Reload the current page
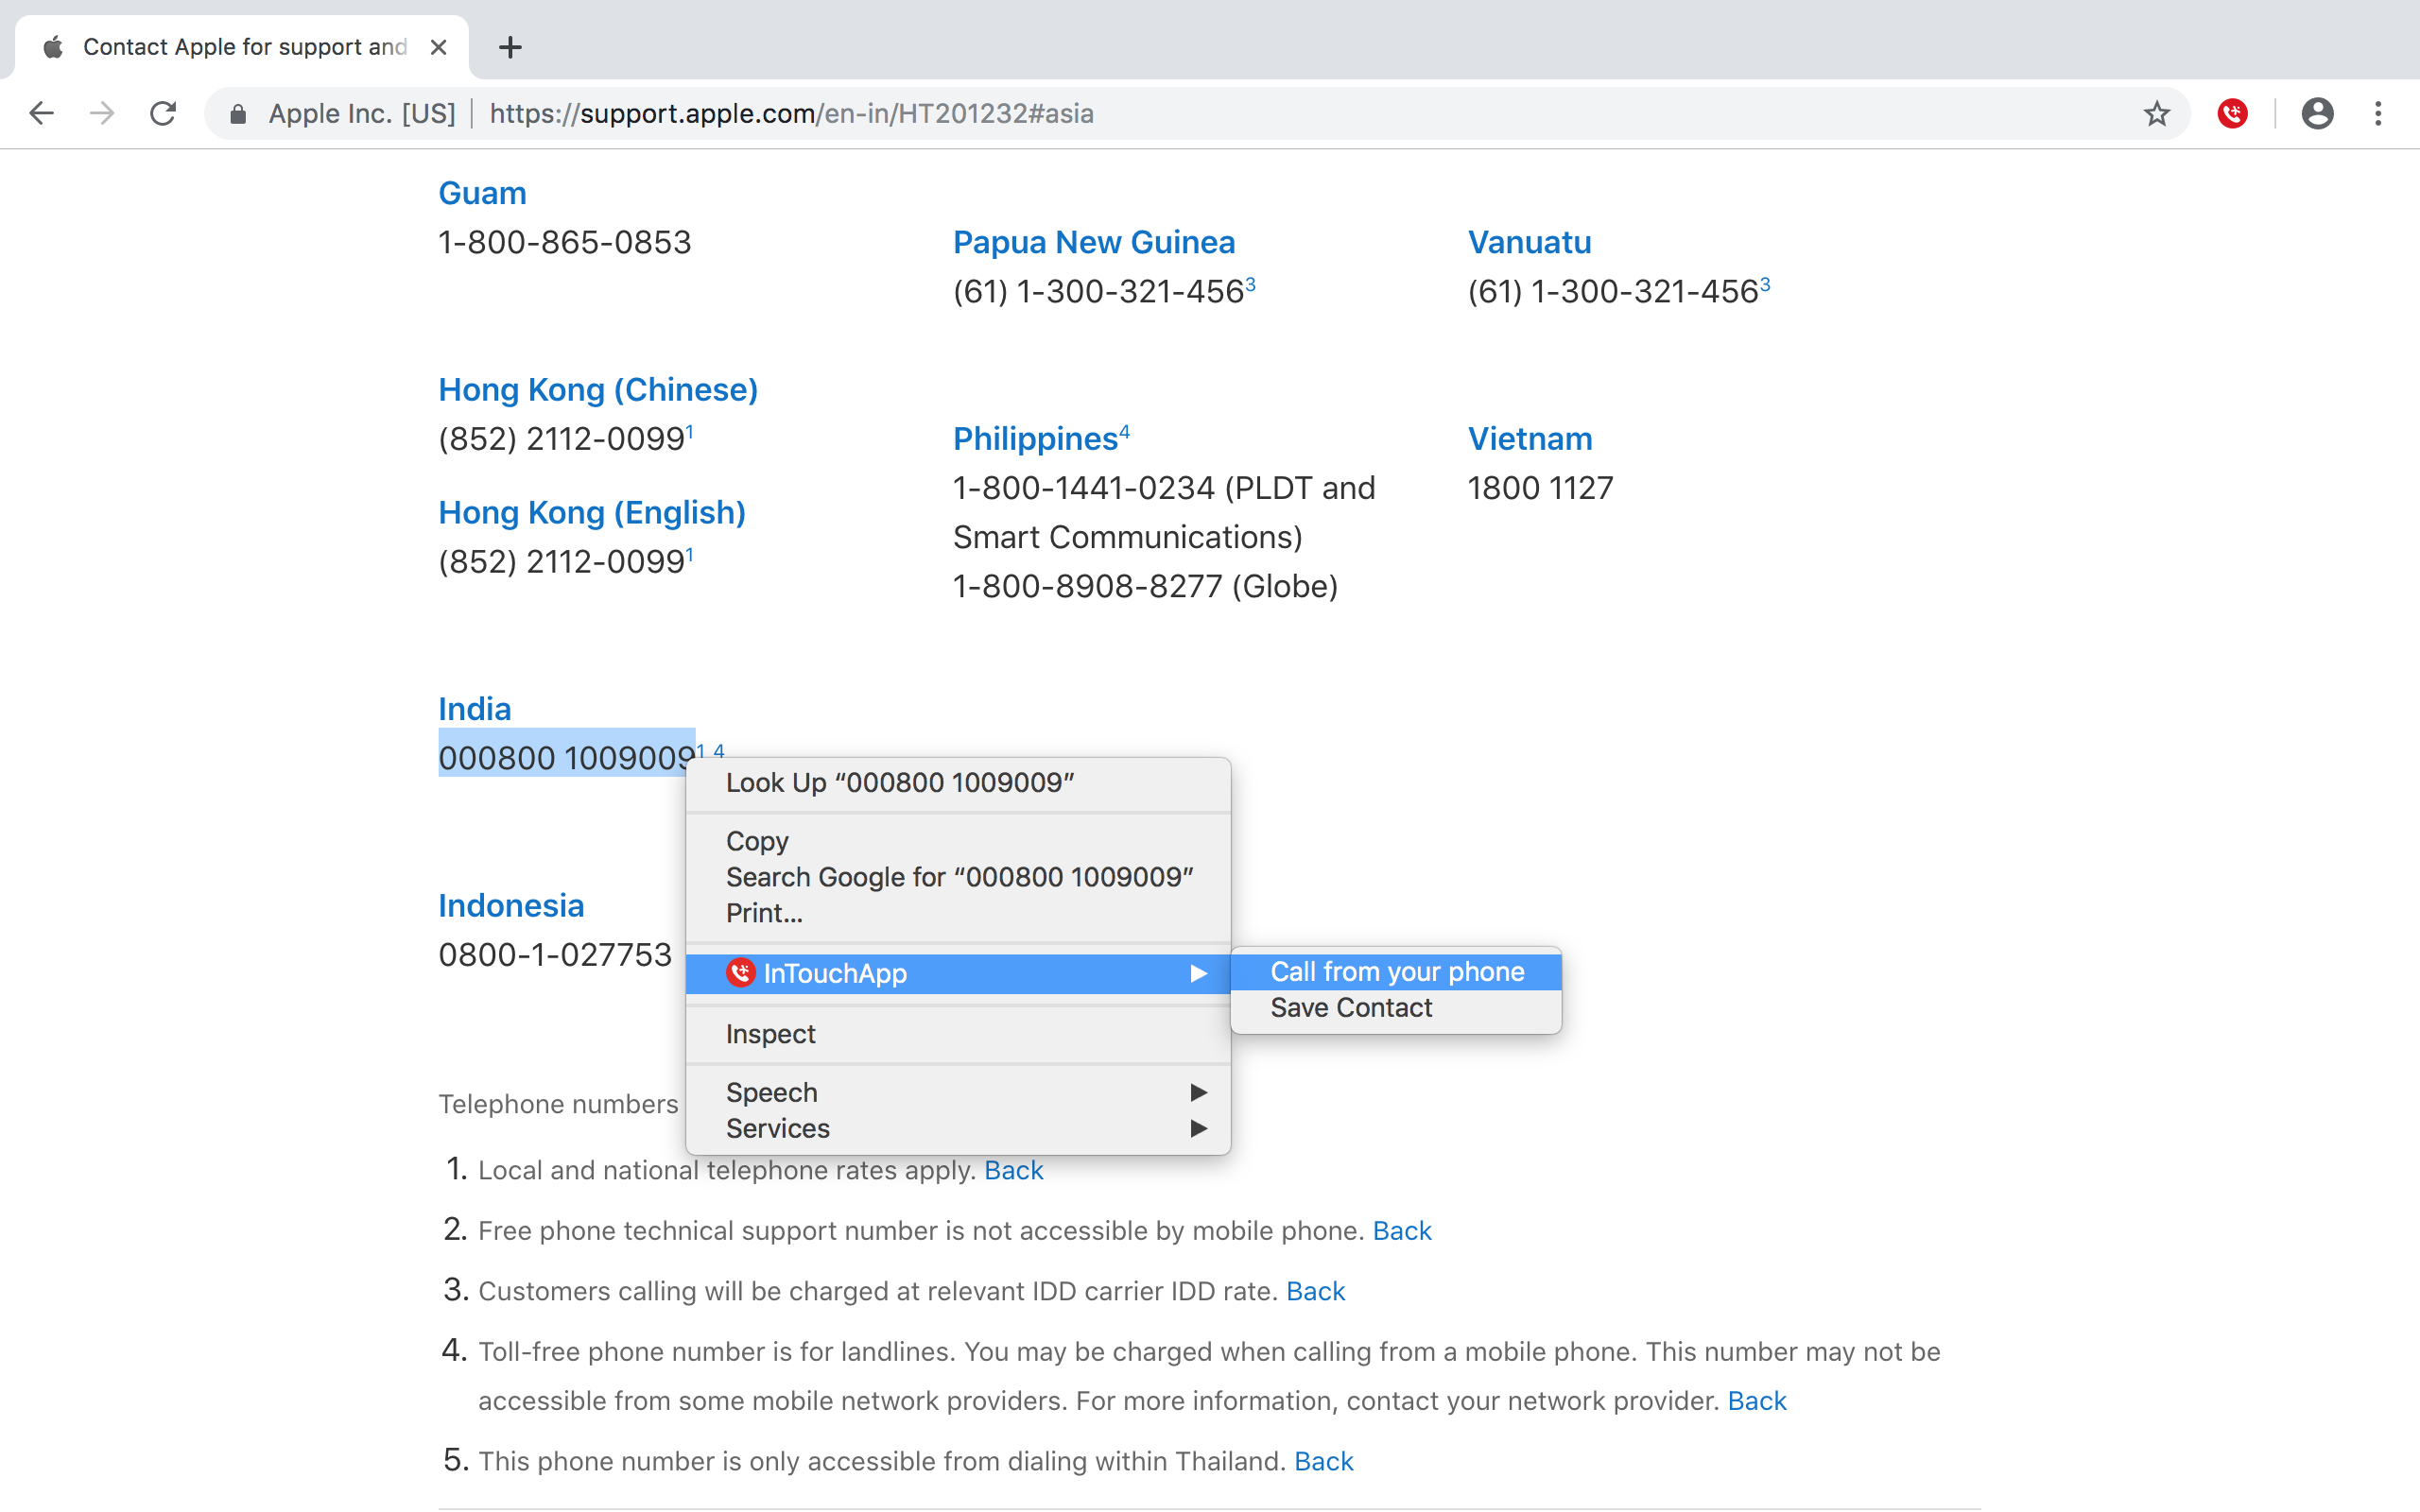The image size is (2420, 1512). pyautogui.click(x=163, y=113)
